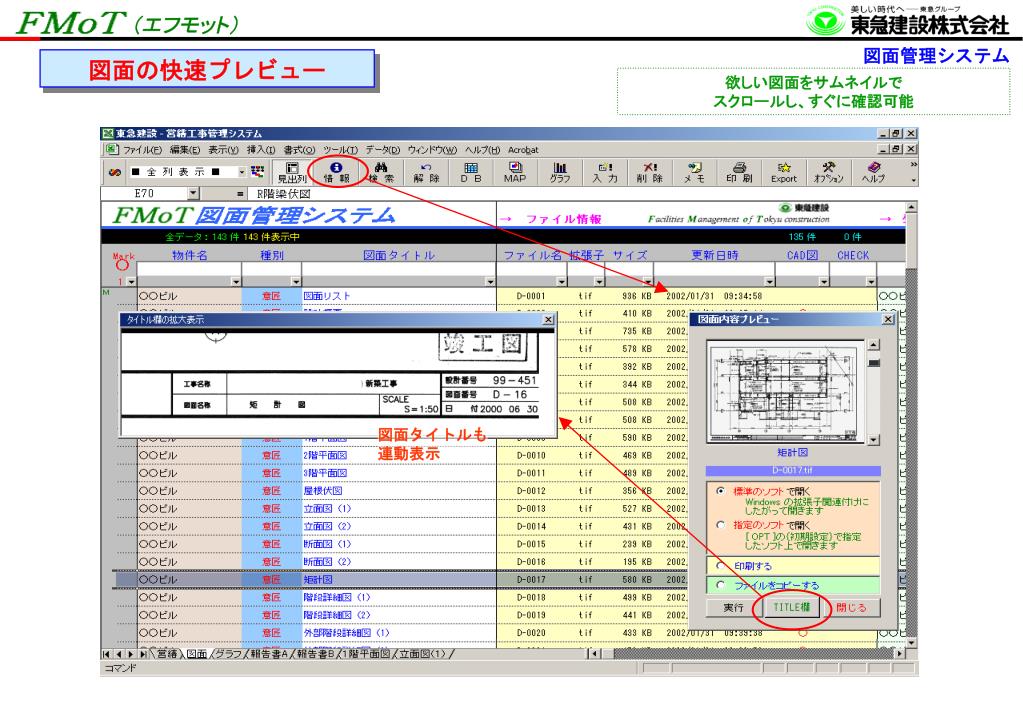Click the preview scrollbar slider handle
This screenshot has height=708, width=1023.
pyautogui.click(x=873, y=363)
